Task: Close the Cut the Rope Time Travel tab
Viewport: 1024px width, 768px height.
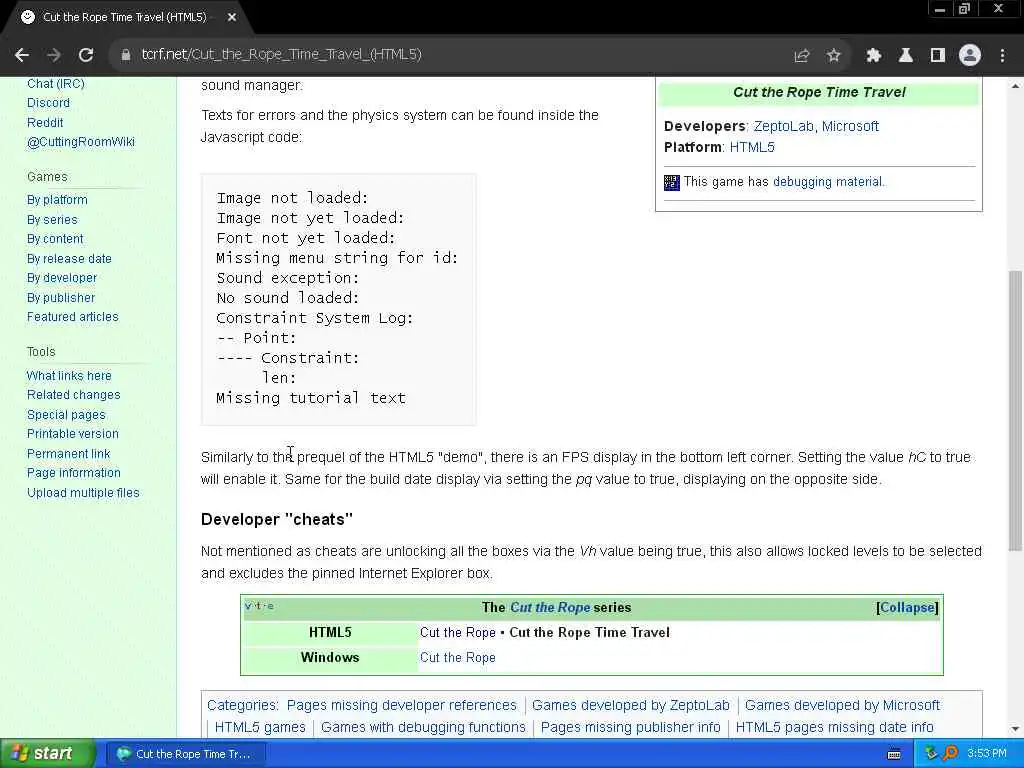Action: [232, 18]
